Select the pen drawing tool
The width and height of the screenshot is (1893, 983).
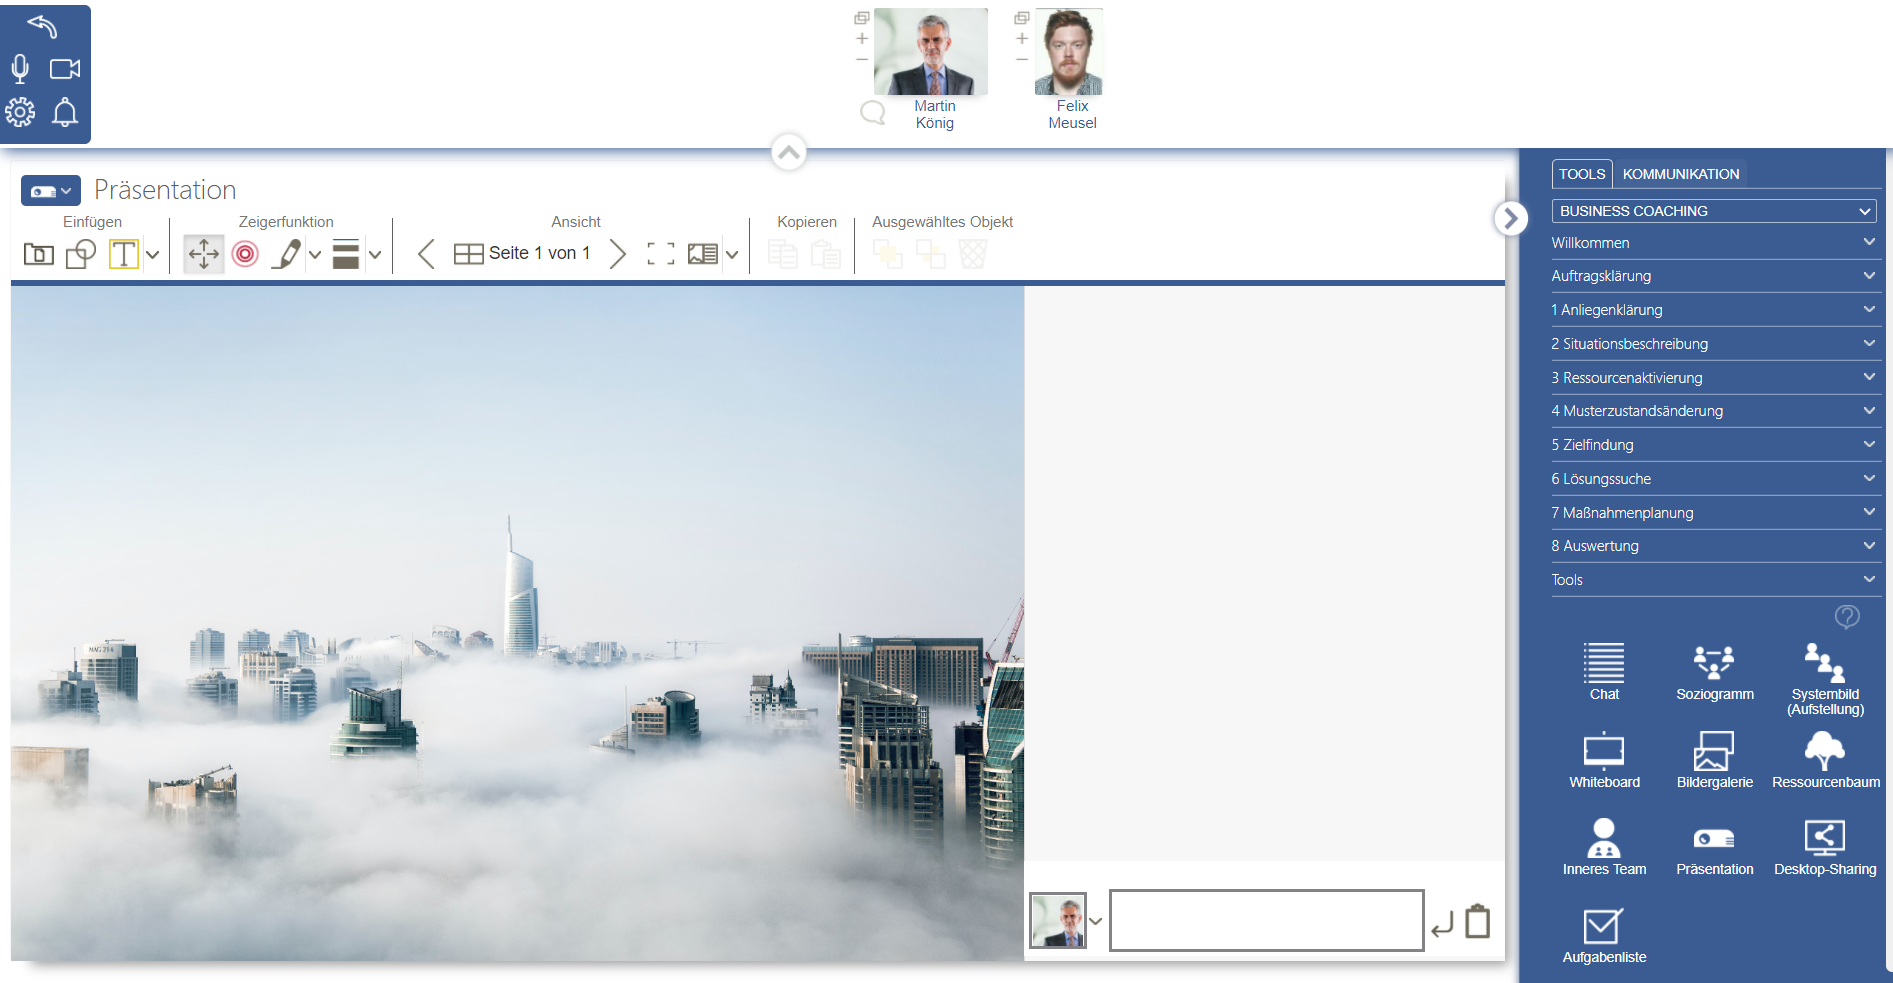pyautogui.click(x=287, y=254)
